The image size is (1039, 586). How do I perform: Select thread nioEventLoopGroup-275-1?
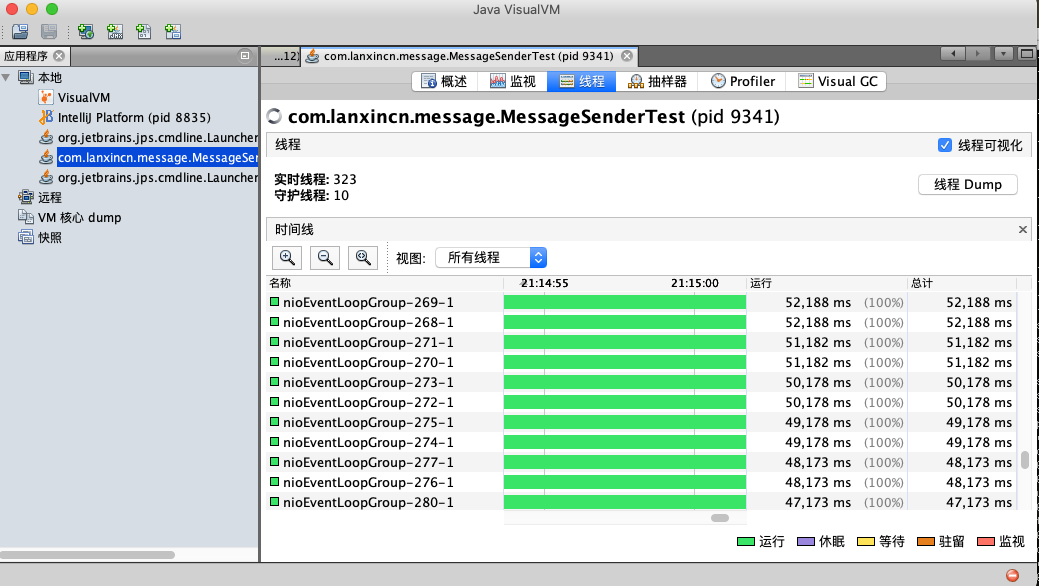(x=368, y=422)
